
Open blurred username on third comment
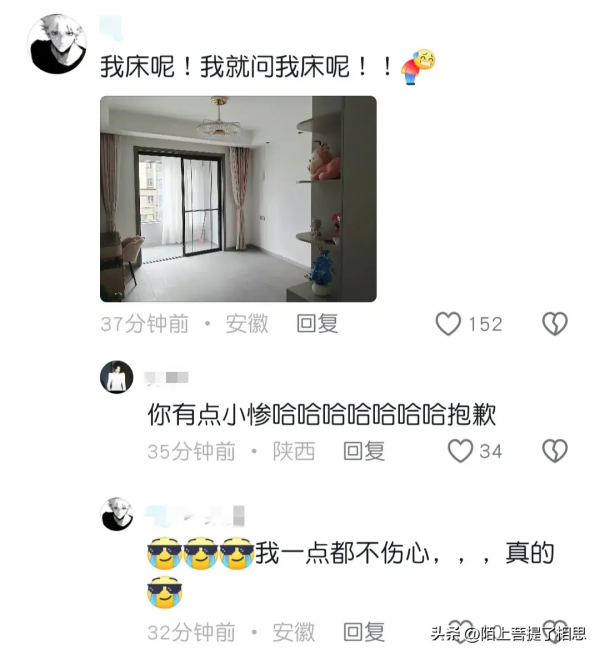(x=195, y=515)
